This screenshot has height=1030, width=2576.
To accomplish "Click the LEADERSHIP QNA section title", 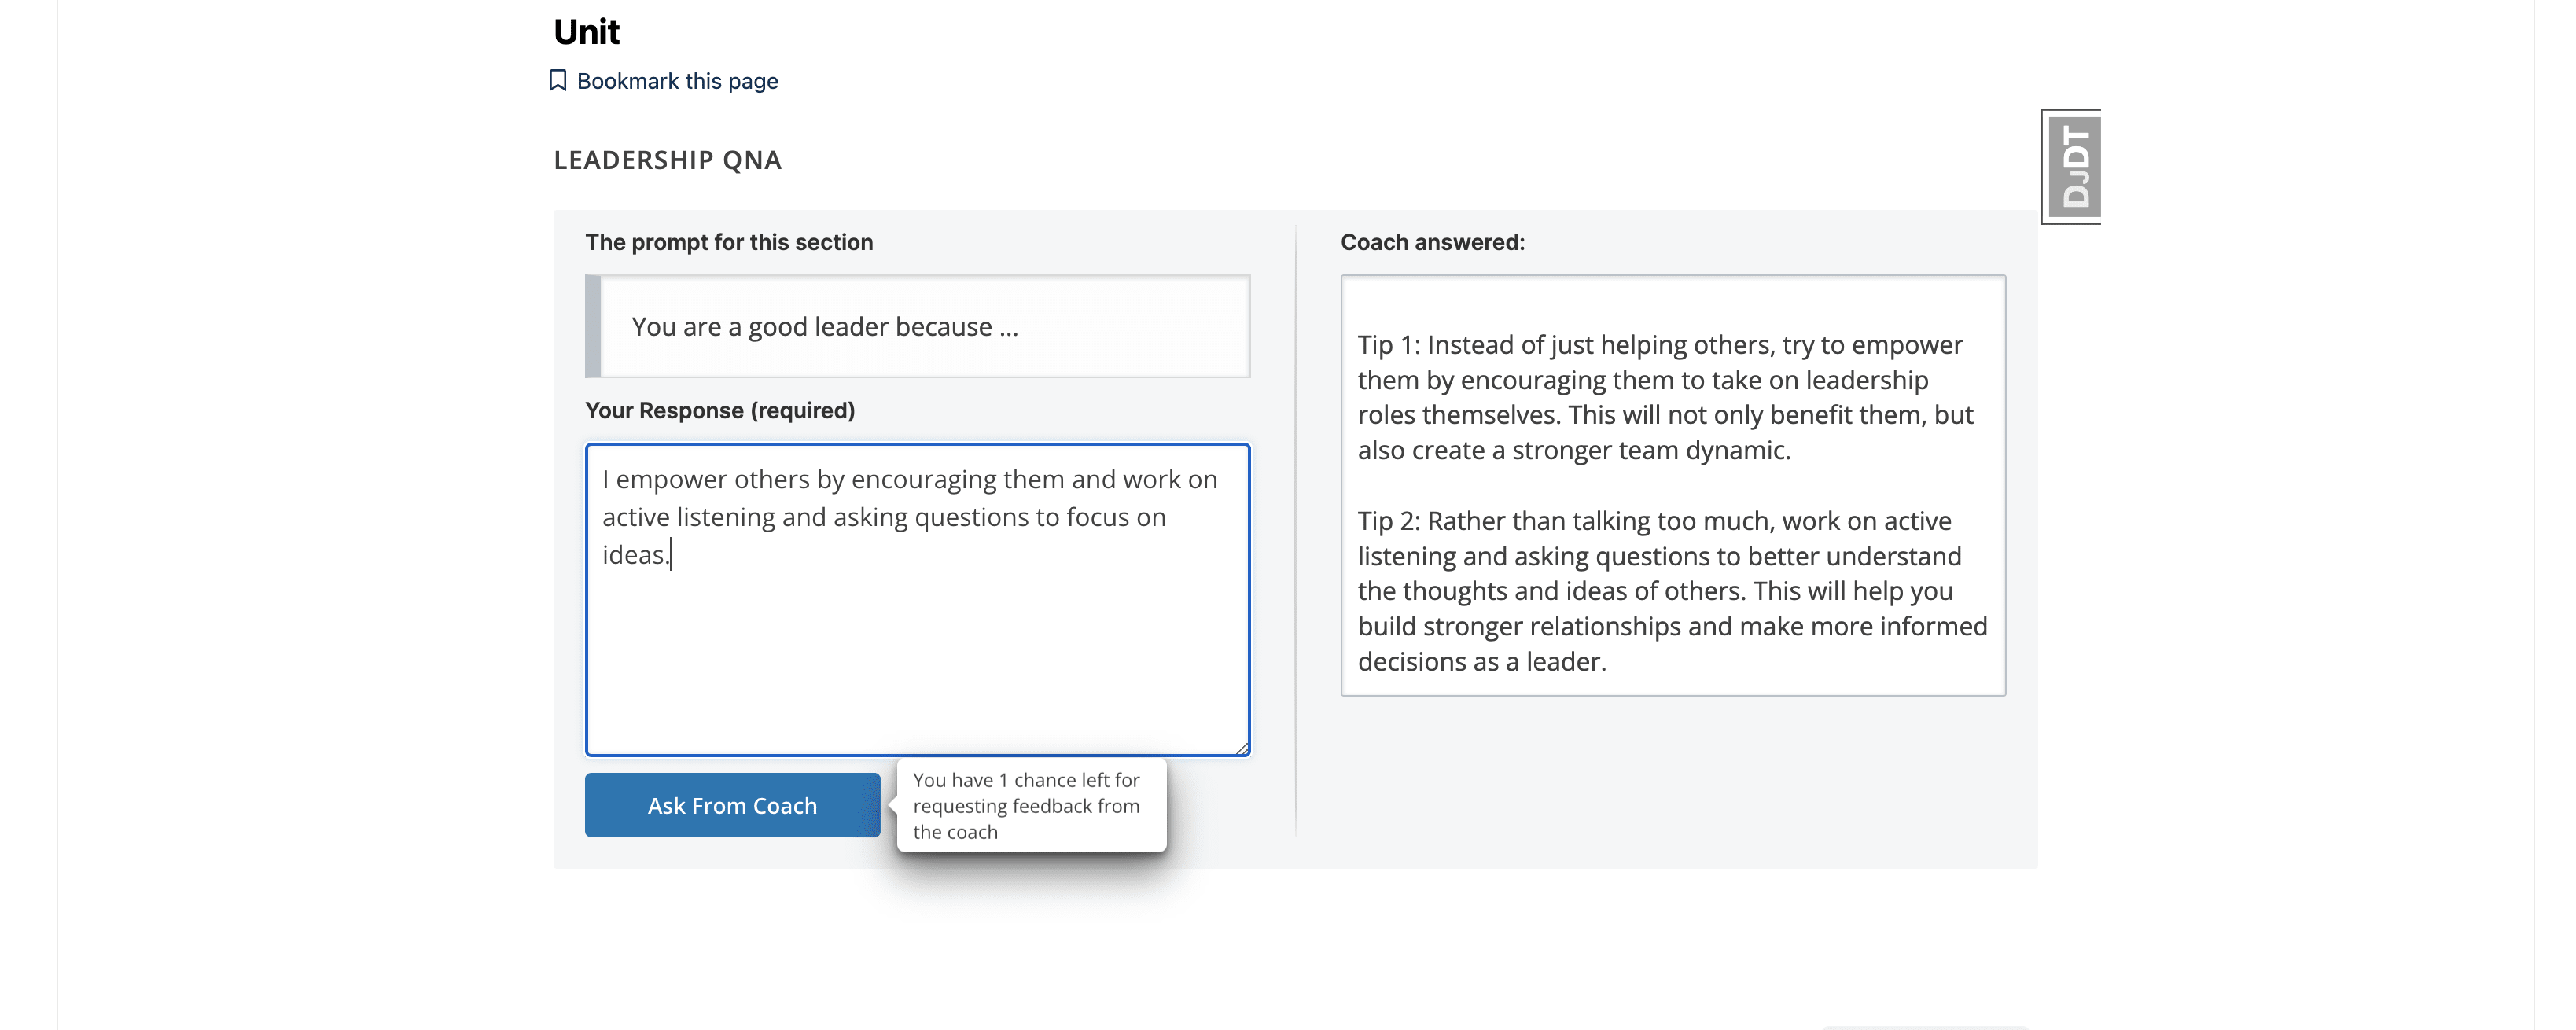I will pyautogui.click(x=667, y=160).
